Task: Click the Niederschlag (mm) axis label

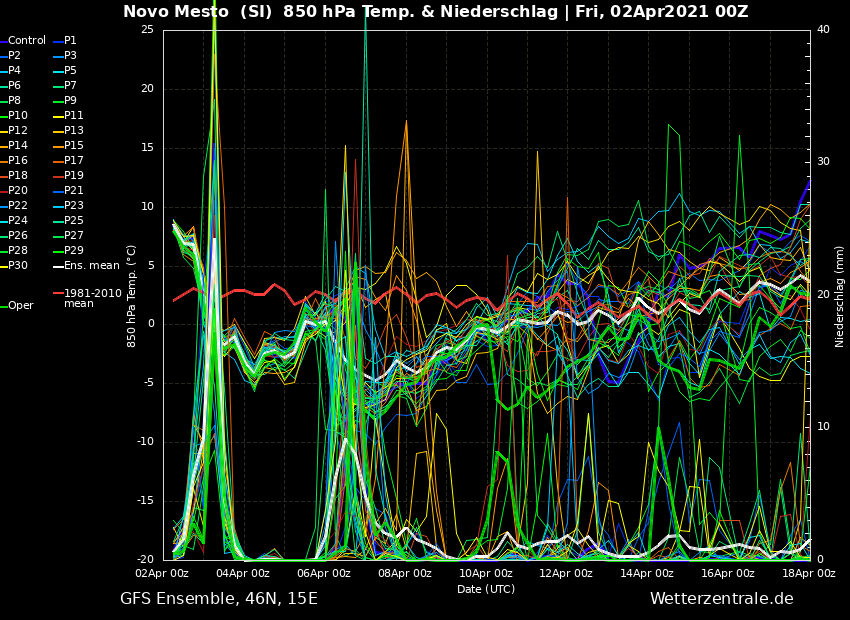Action: coord(840,296)
